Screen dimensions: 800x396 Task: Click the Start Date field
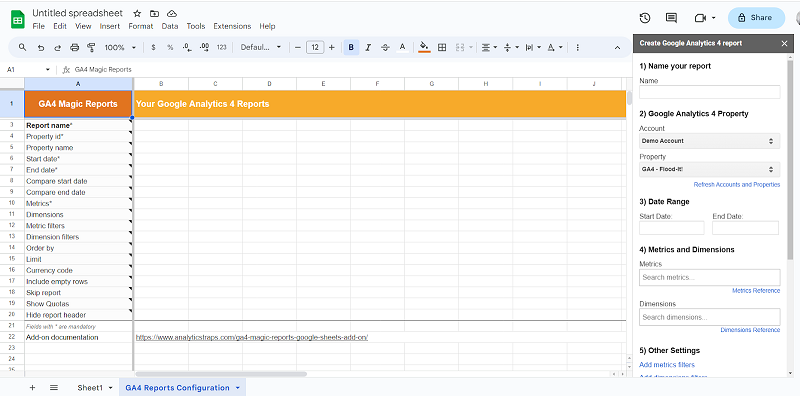[x=672, y=228]
